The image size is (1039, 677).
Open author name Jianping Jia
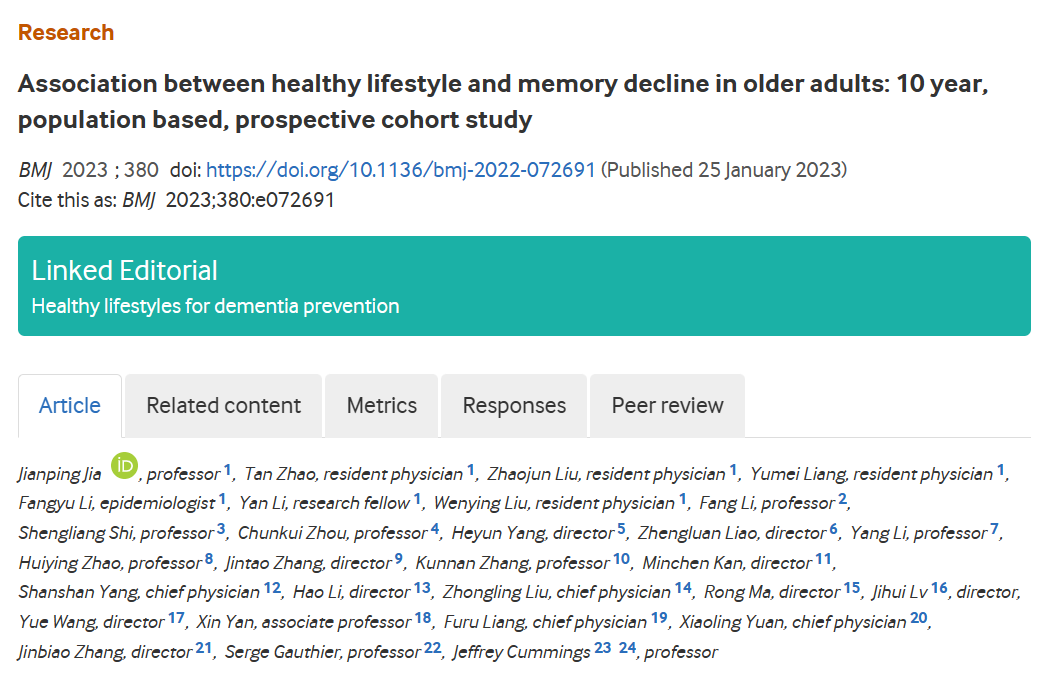pos(60,474)
